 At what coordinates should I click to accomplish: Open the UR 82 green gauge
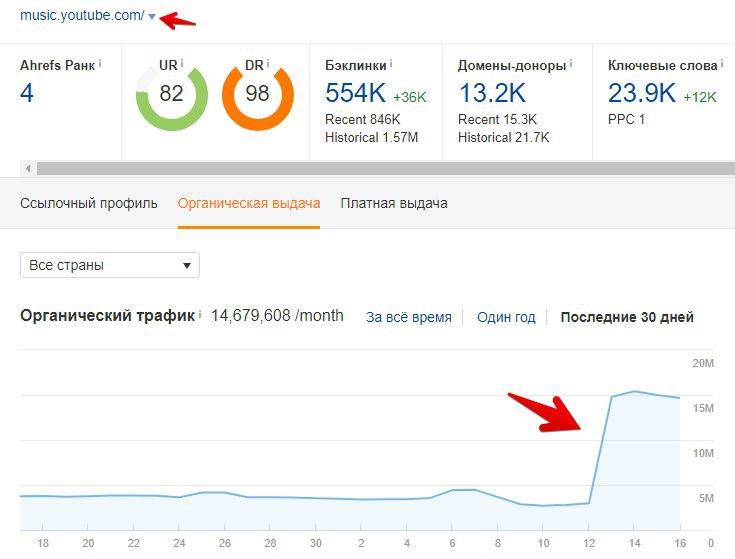[172, 94]
